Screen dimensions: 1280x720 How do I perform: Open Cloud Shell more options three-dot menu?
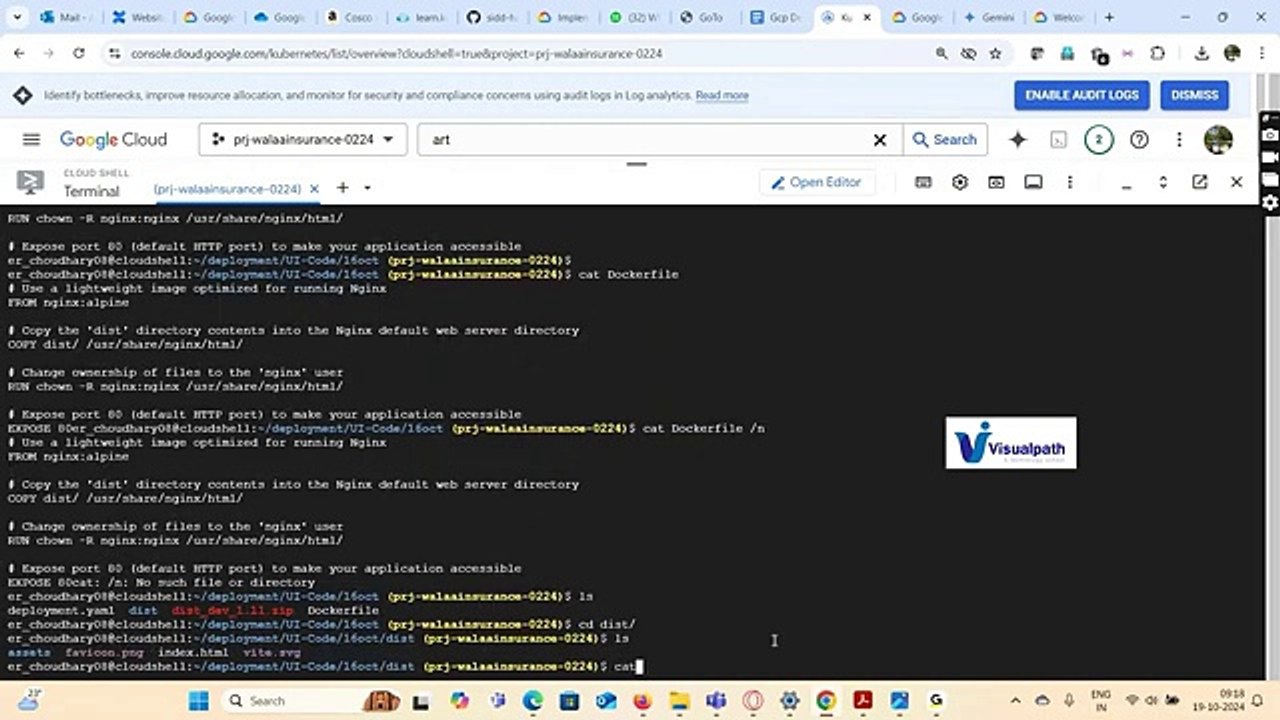(1070, 183)
